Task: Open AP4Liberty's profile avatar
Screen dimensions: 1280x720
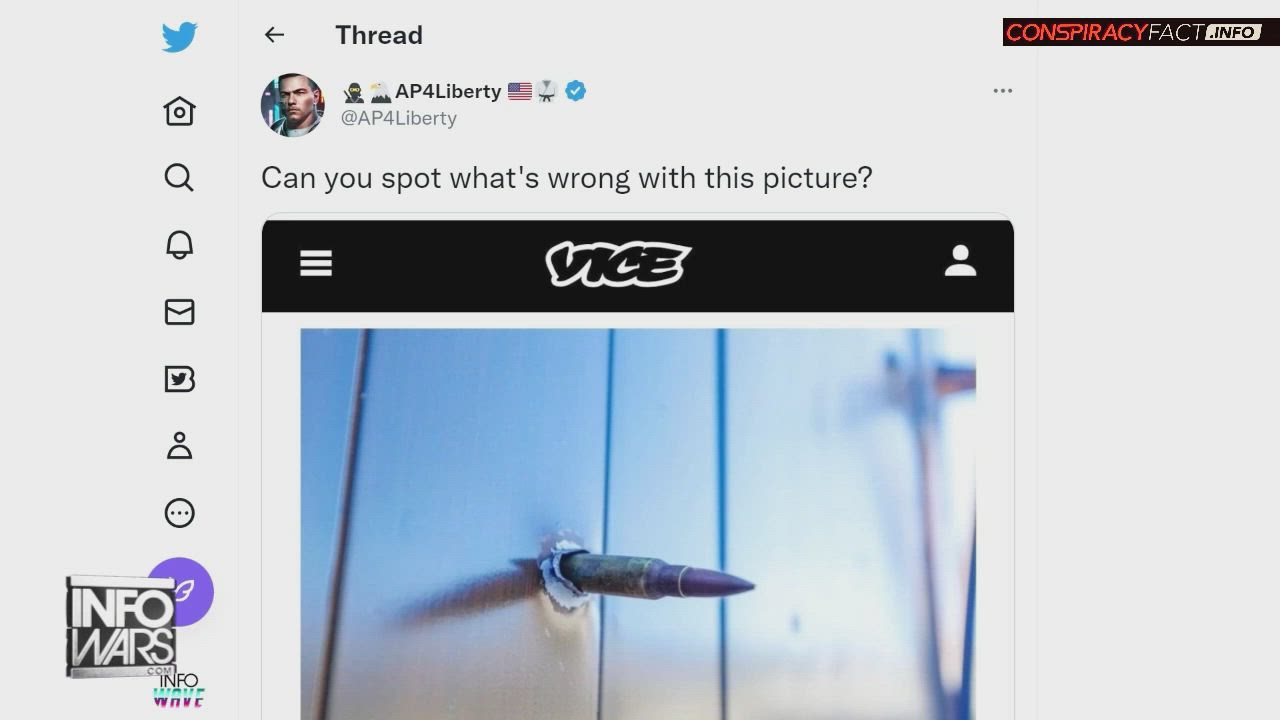Action: pos(293,105)
